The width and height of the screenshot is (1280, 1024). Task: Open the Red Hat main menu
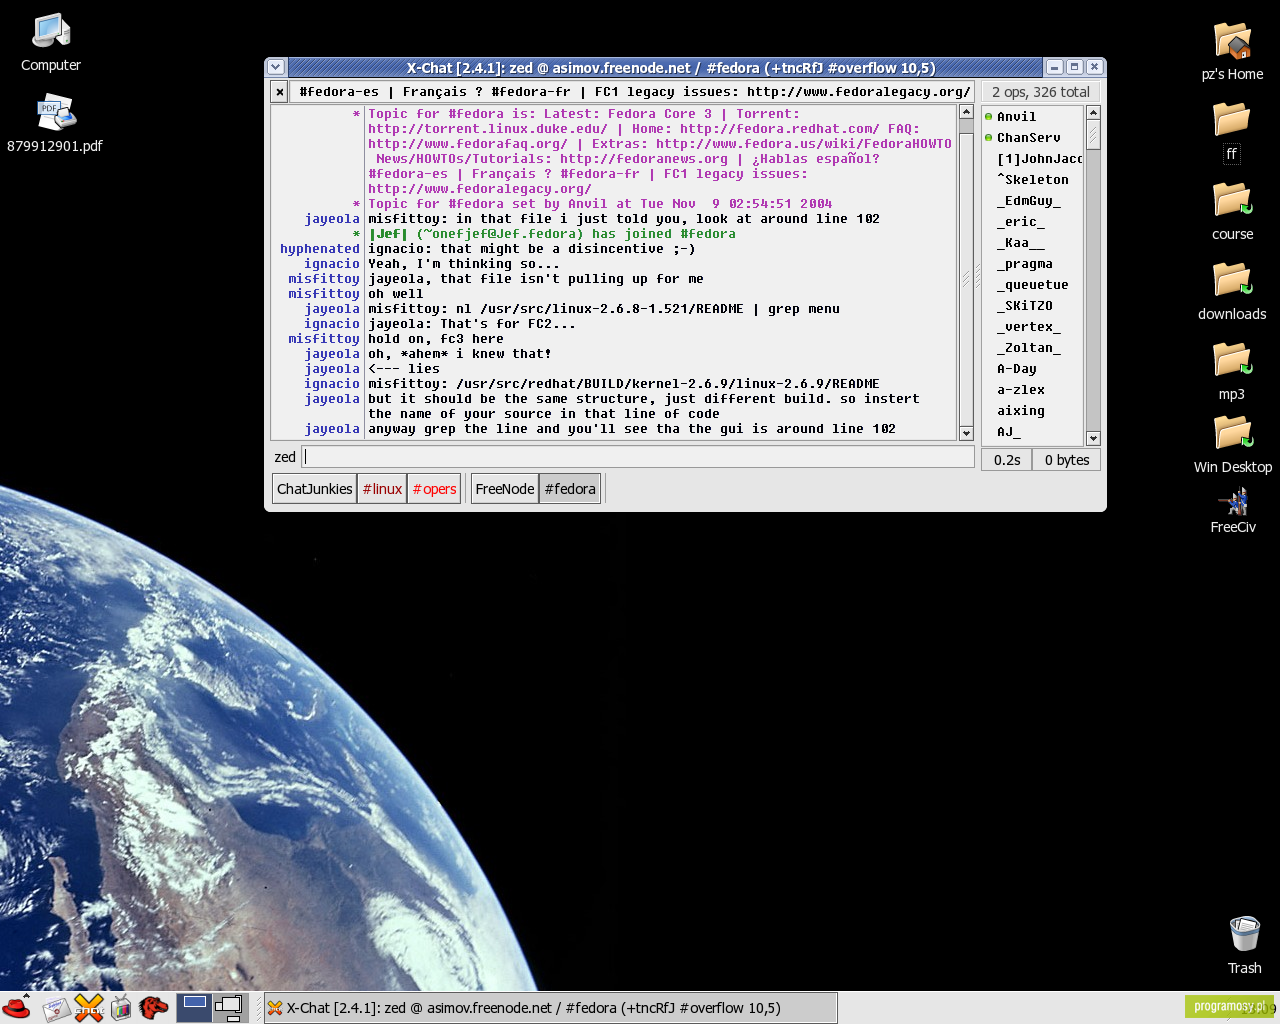click(x=17, y=1007)
